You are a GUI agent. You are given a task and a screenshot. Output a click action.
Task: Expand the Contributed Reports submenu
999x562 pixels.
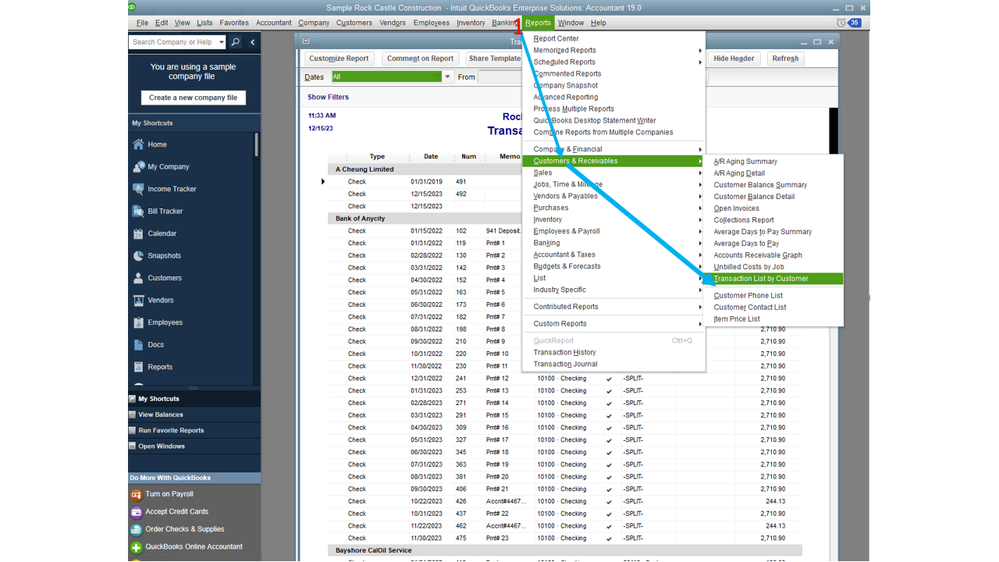700,307
